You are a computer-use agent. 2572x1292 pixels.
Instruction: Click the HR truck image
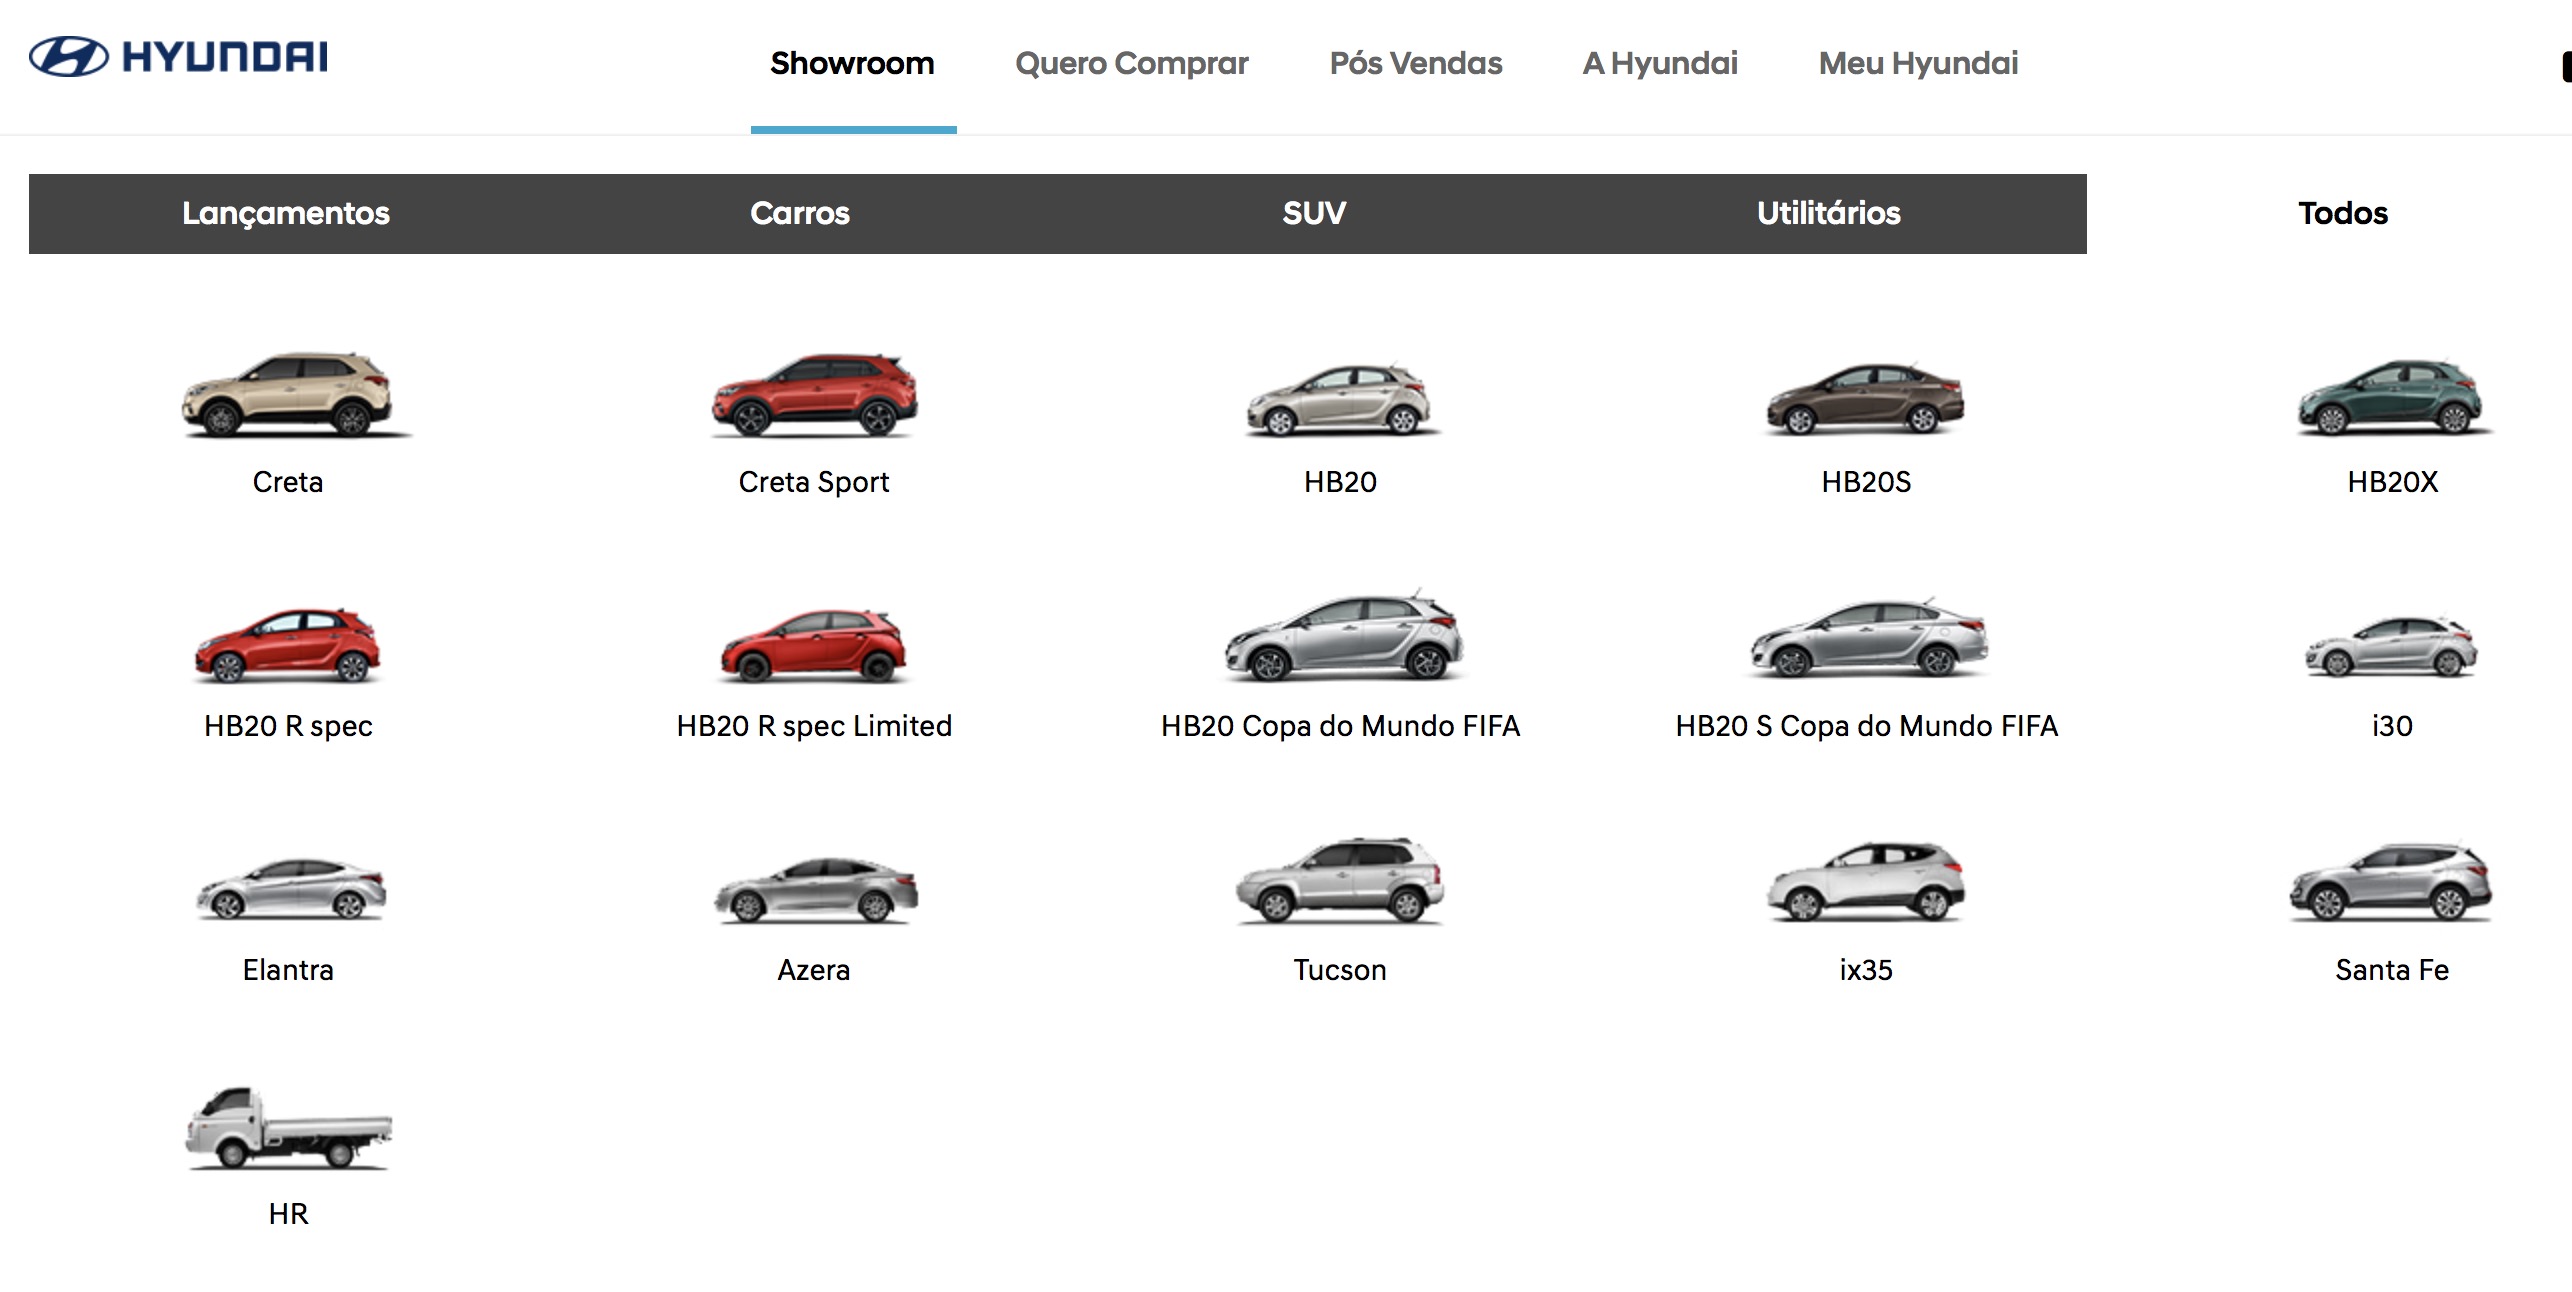coord(288,1128)
